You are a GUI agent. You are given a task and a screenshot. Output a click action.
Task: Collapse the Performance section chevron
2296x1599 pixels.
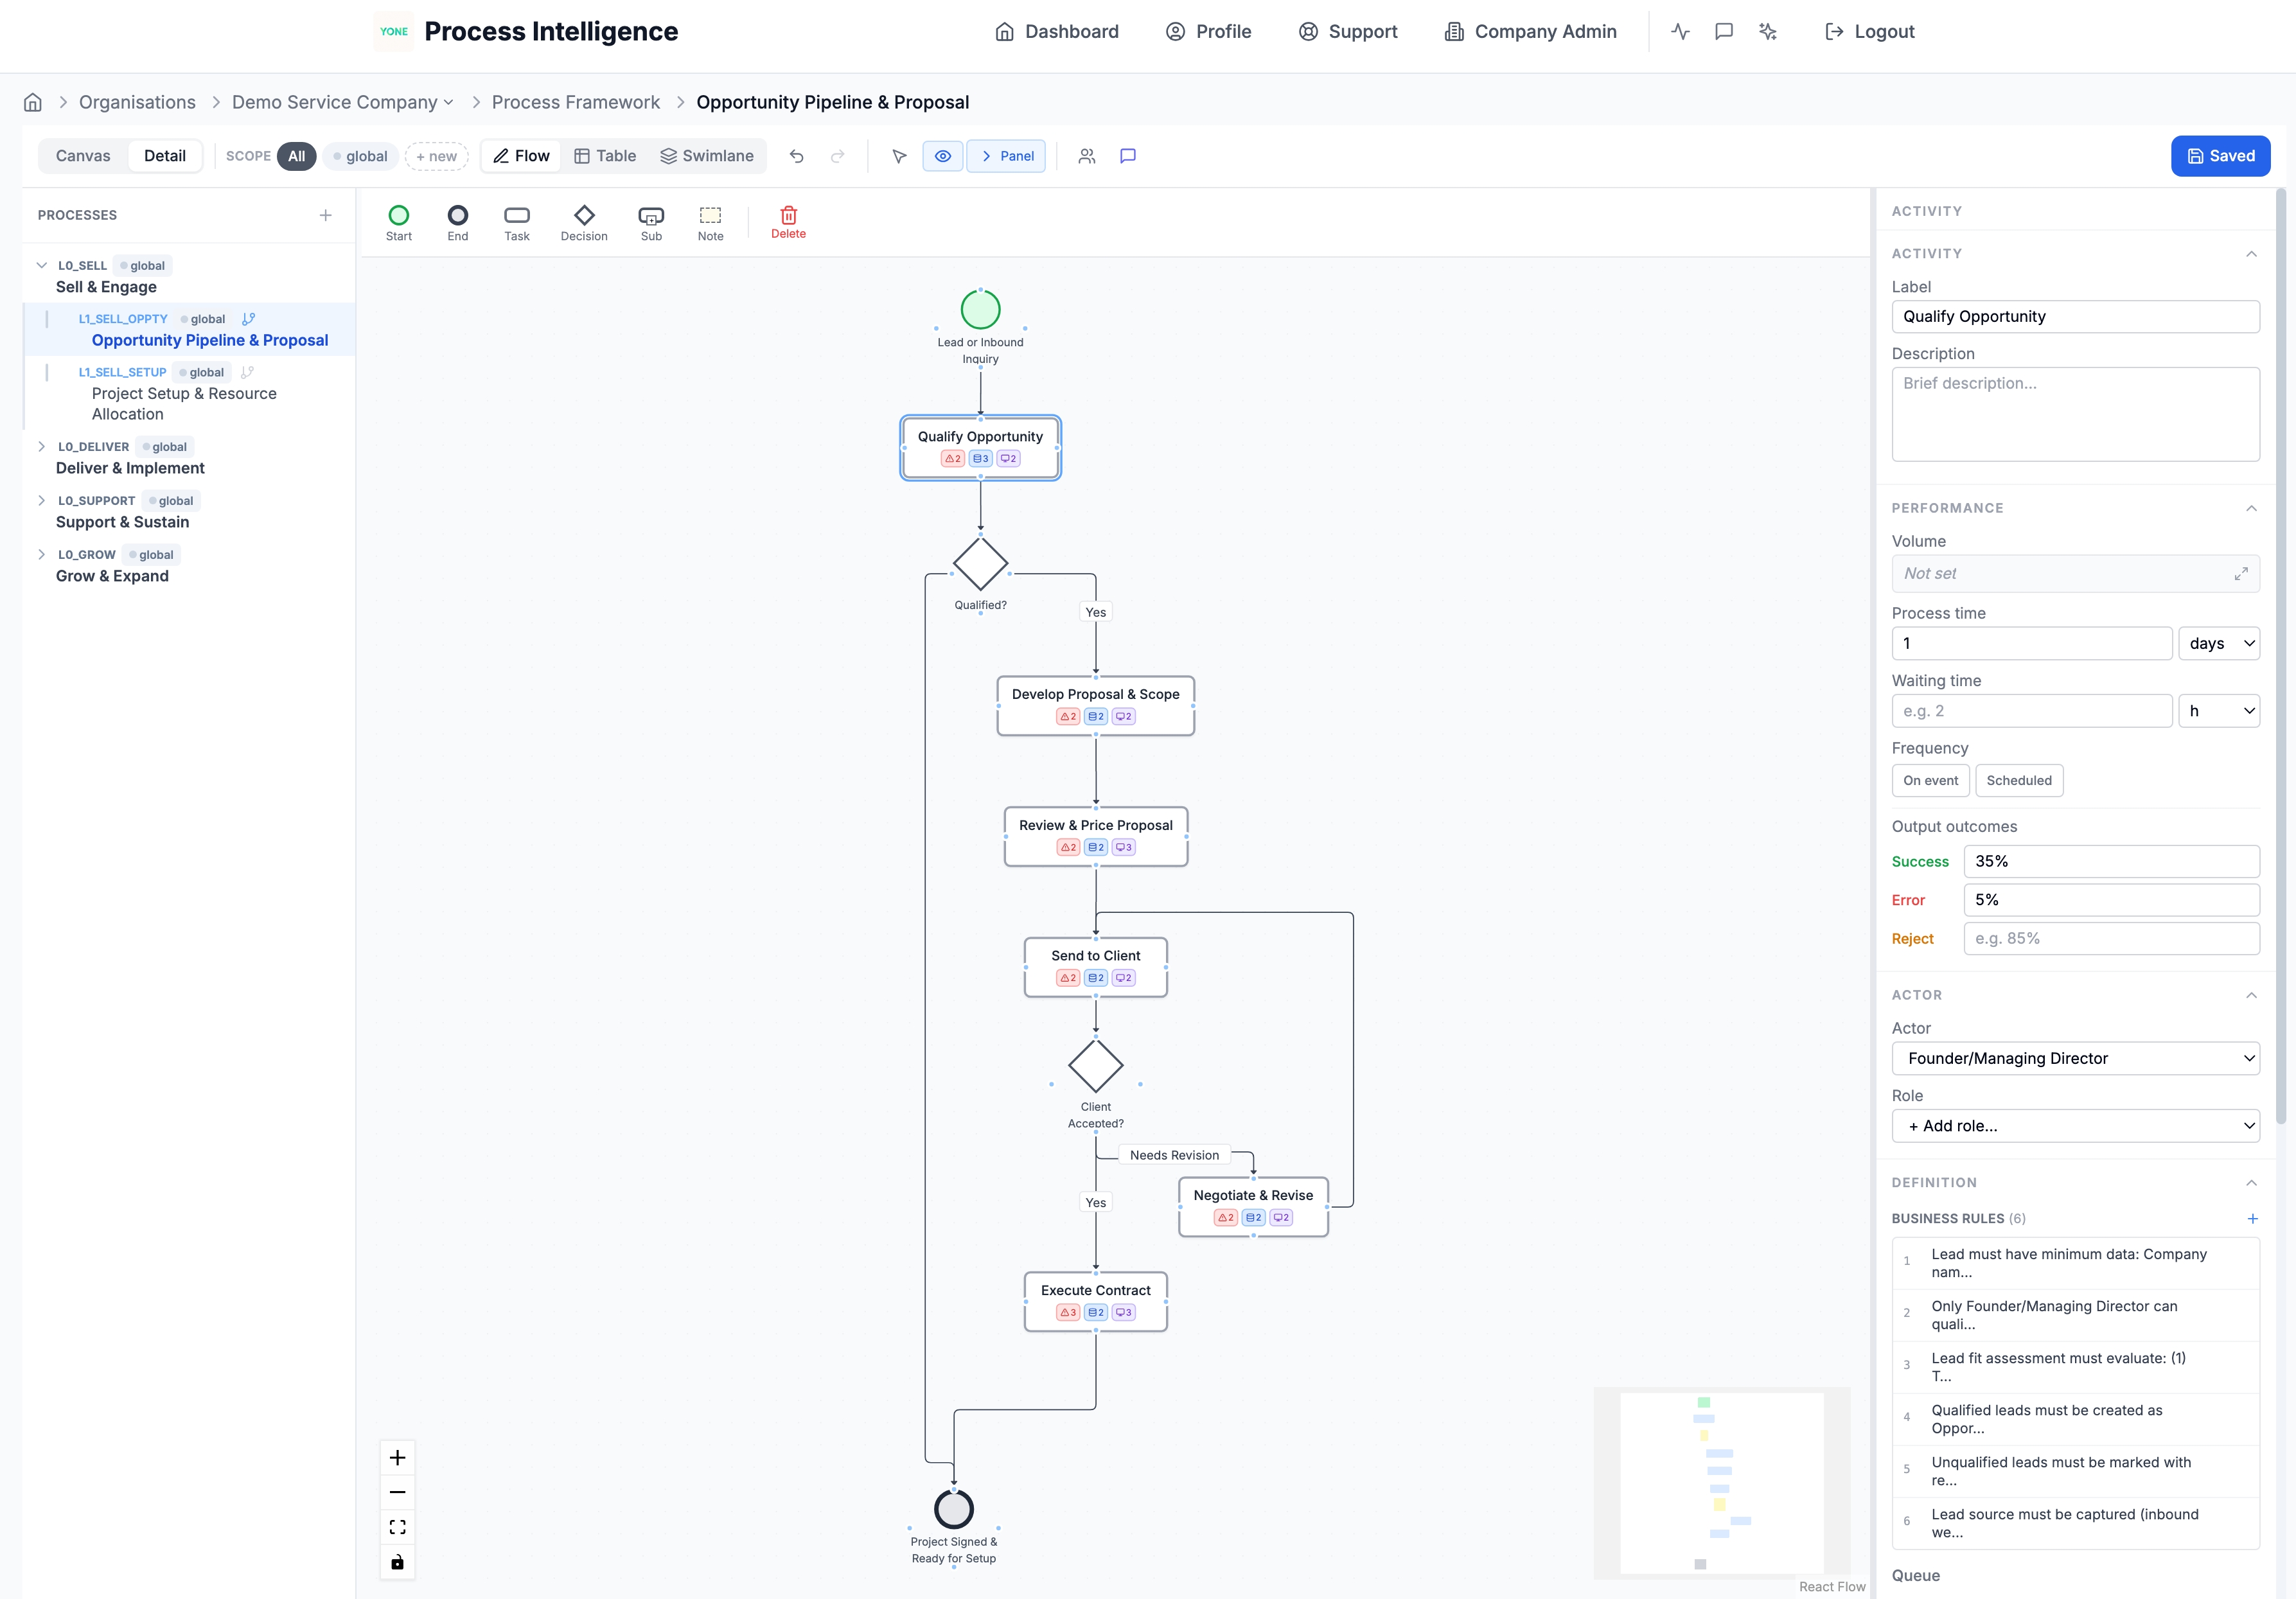point(2251,508)
